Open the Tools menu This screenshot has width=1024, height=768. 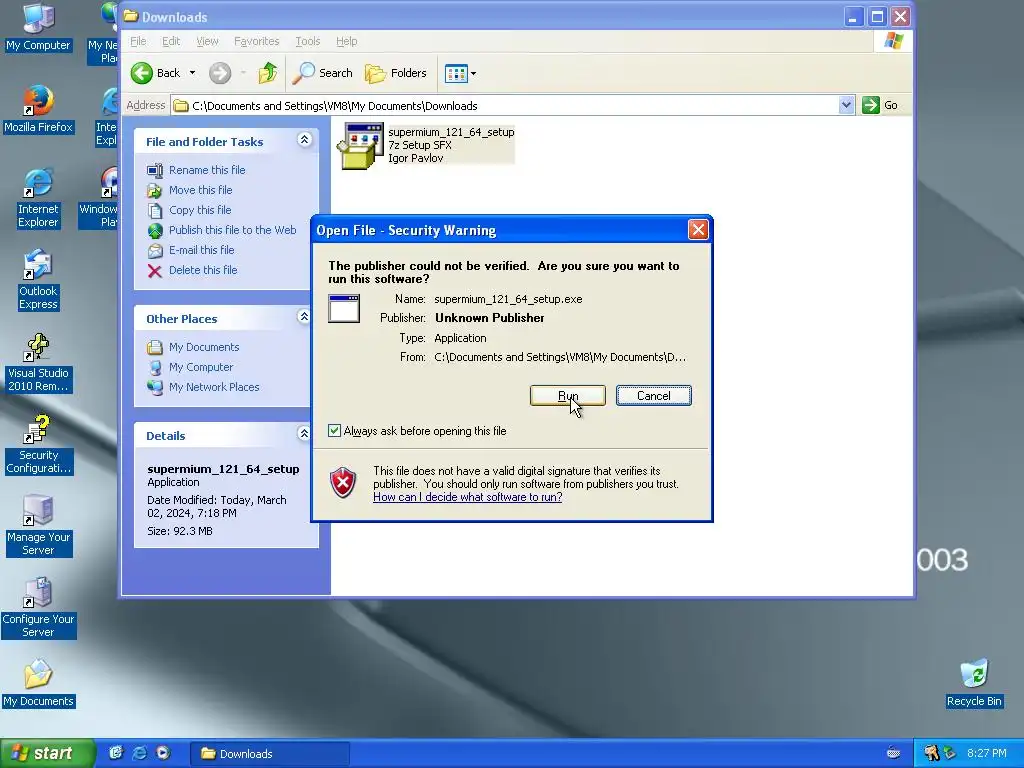(308, 41)
